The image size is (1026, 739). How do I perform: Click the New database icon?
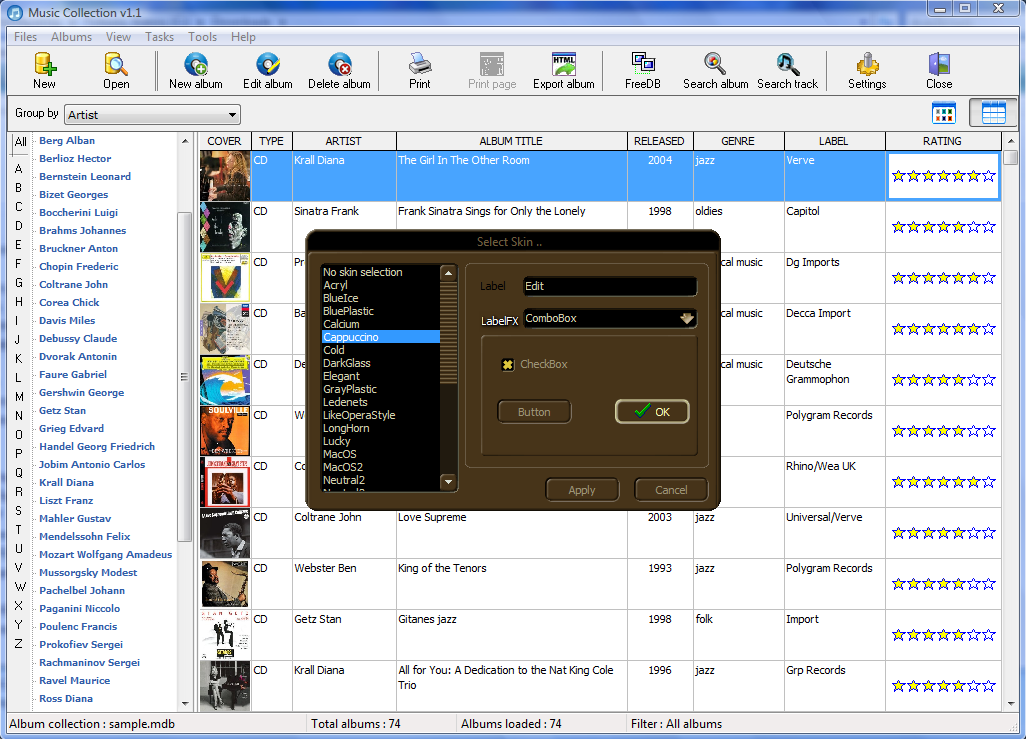(44, 70)
